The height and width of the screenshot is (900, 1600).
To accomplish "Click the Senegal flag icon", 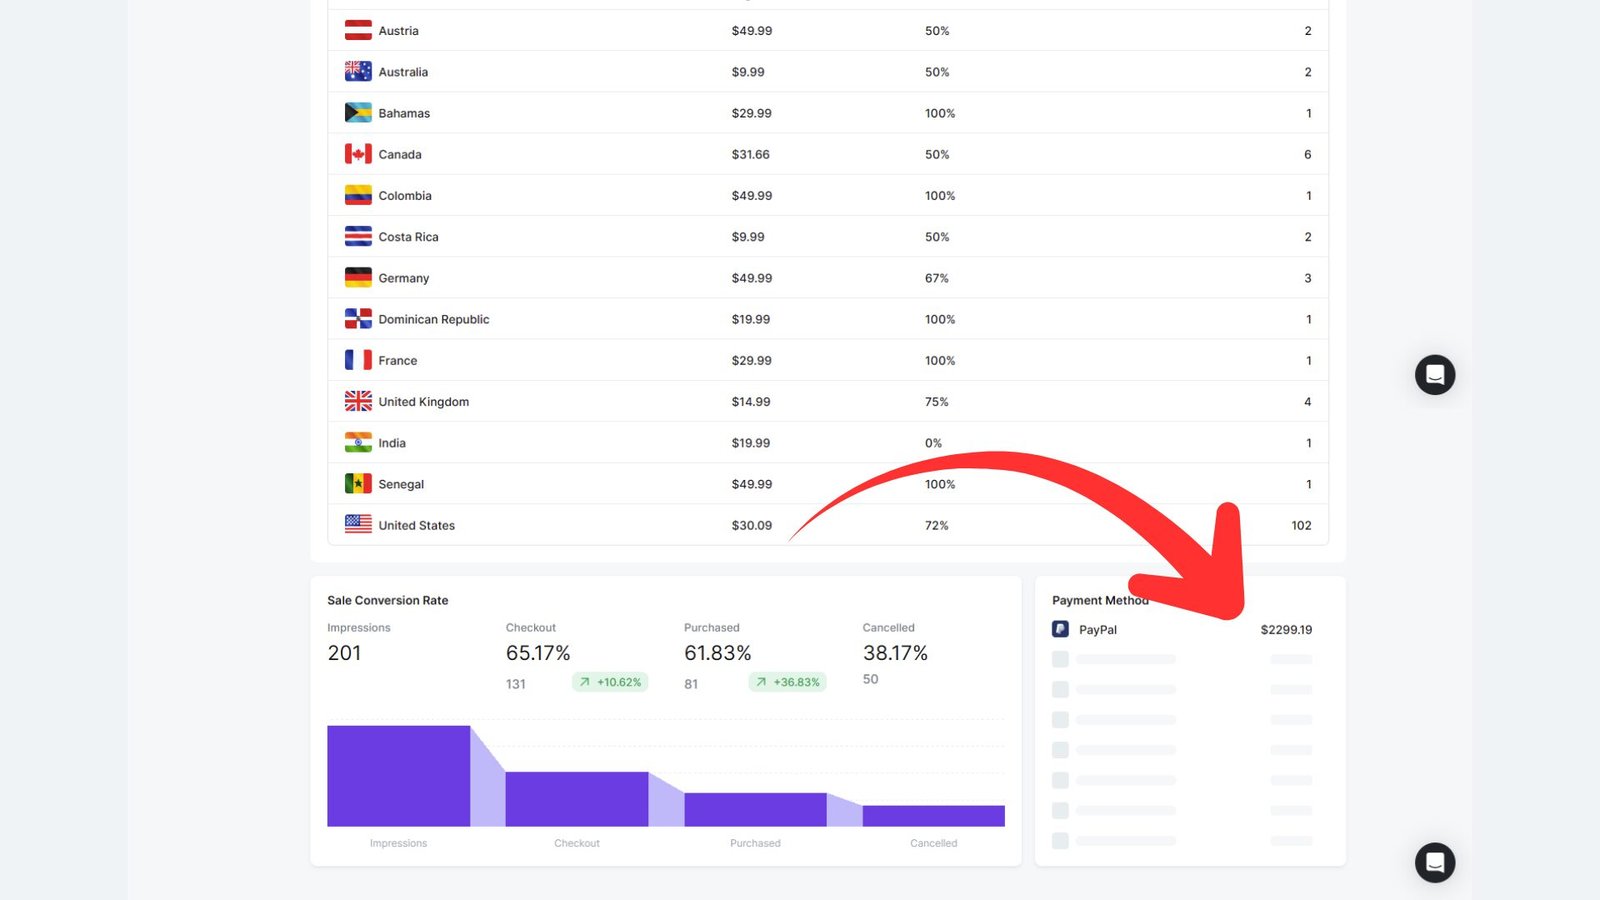I will 358,484.
